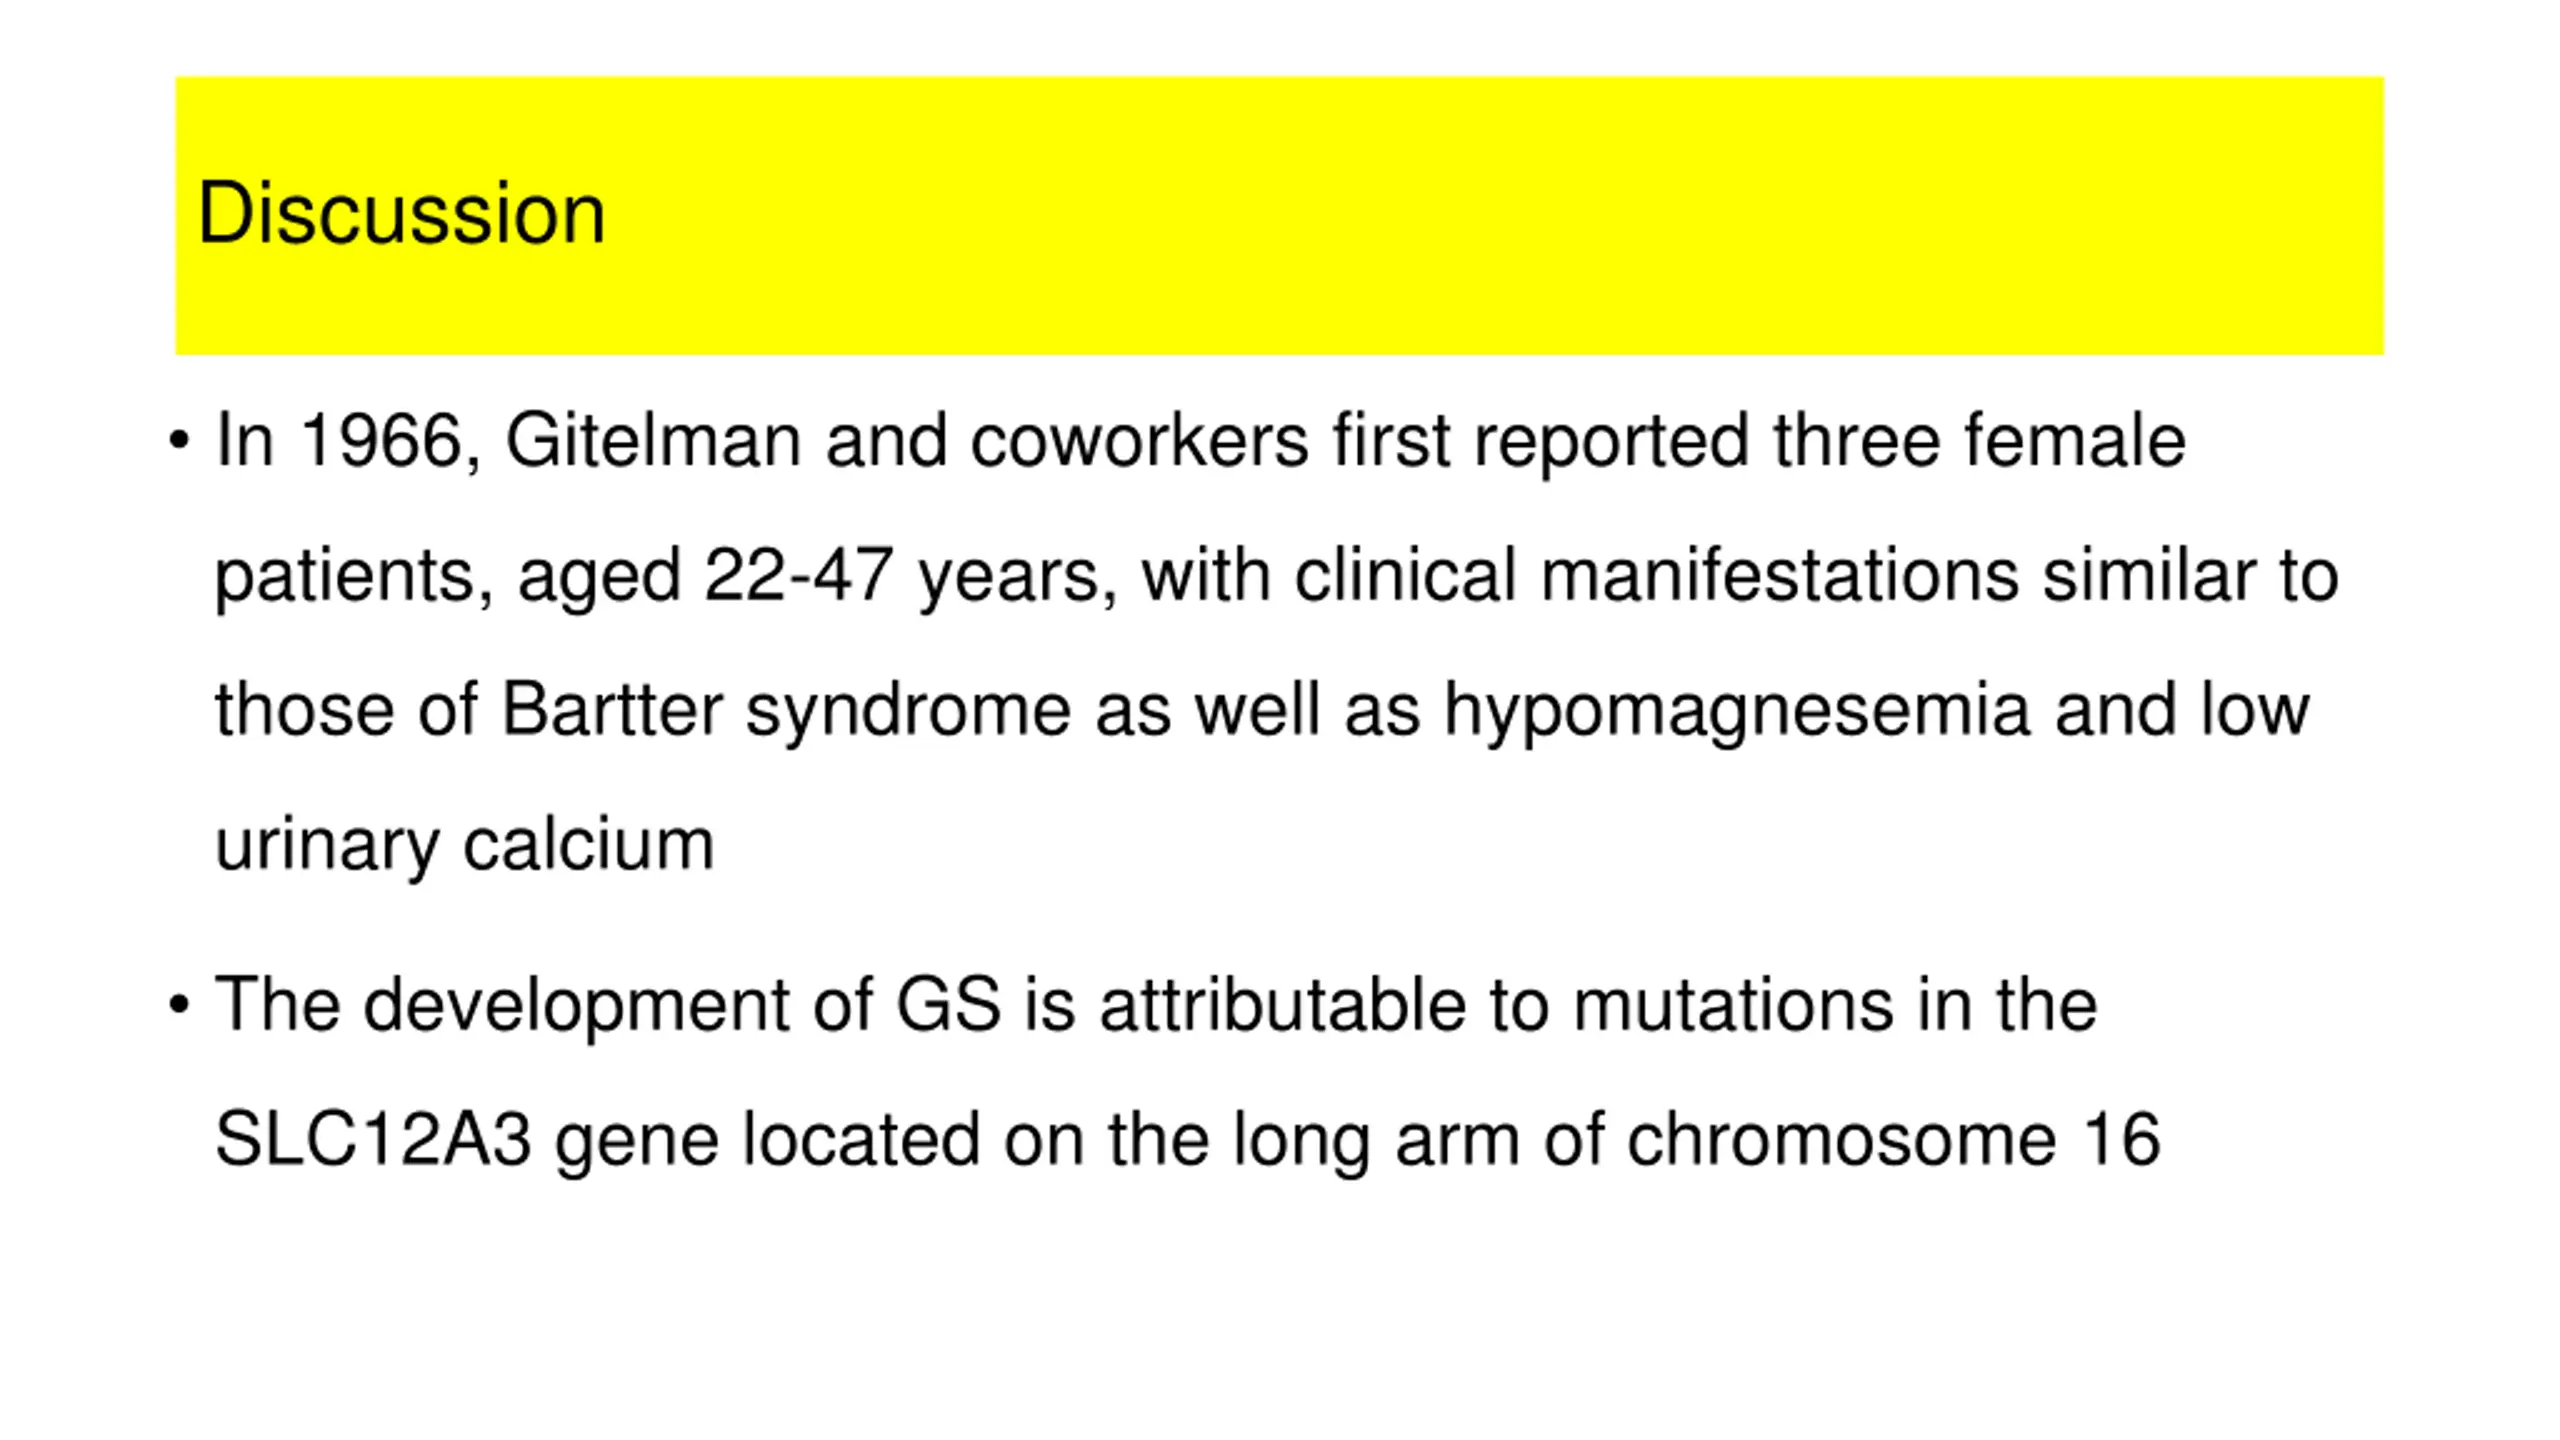
Task: Click the word coworkers
Action: (1139, 440)
